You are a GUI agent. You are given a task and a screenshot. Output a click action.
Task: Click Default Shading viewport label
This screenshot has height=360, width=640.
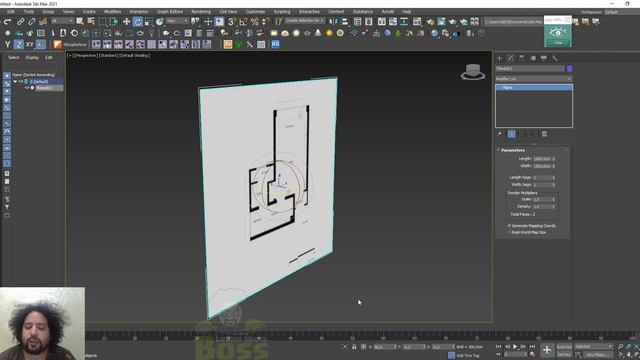[x=135, y=56]
